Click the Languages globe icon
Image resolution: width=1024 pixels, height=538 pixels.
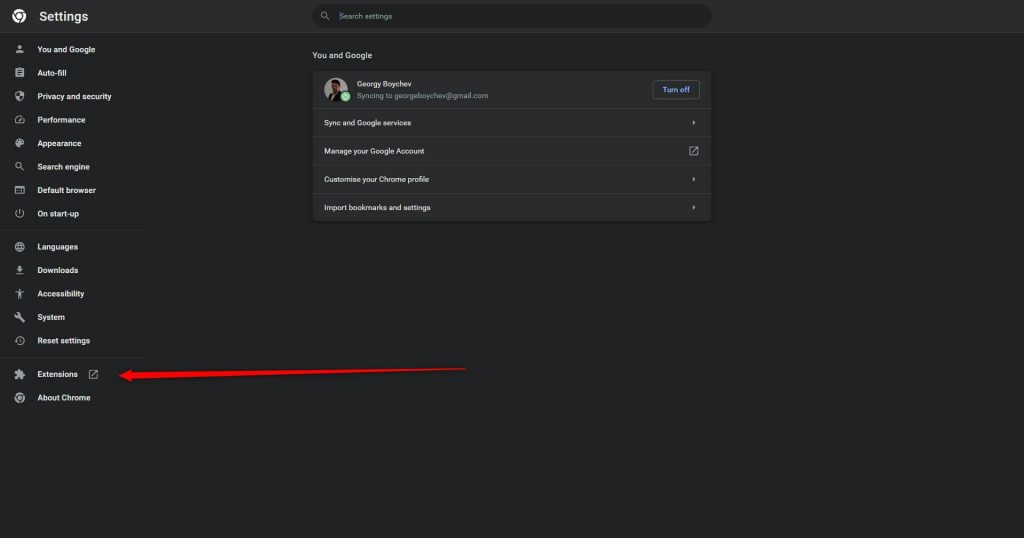(20, 247)
